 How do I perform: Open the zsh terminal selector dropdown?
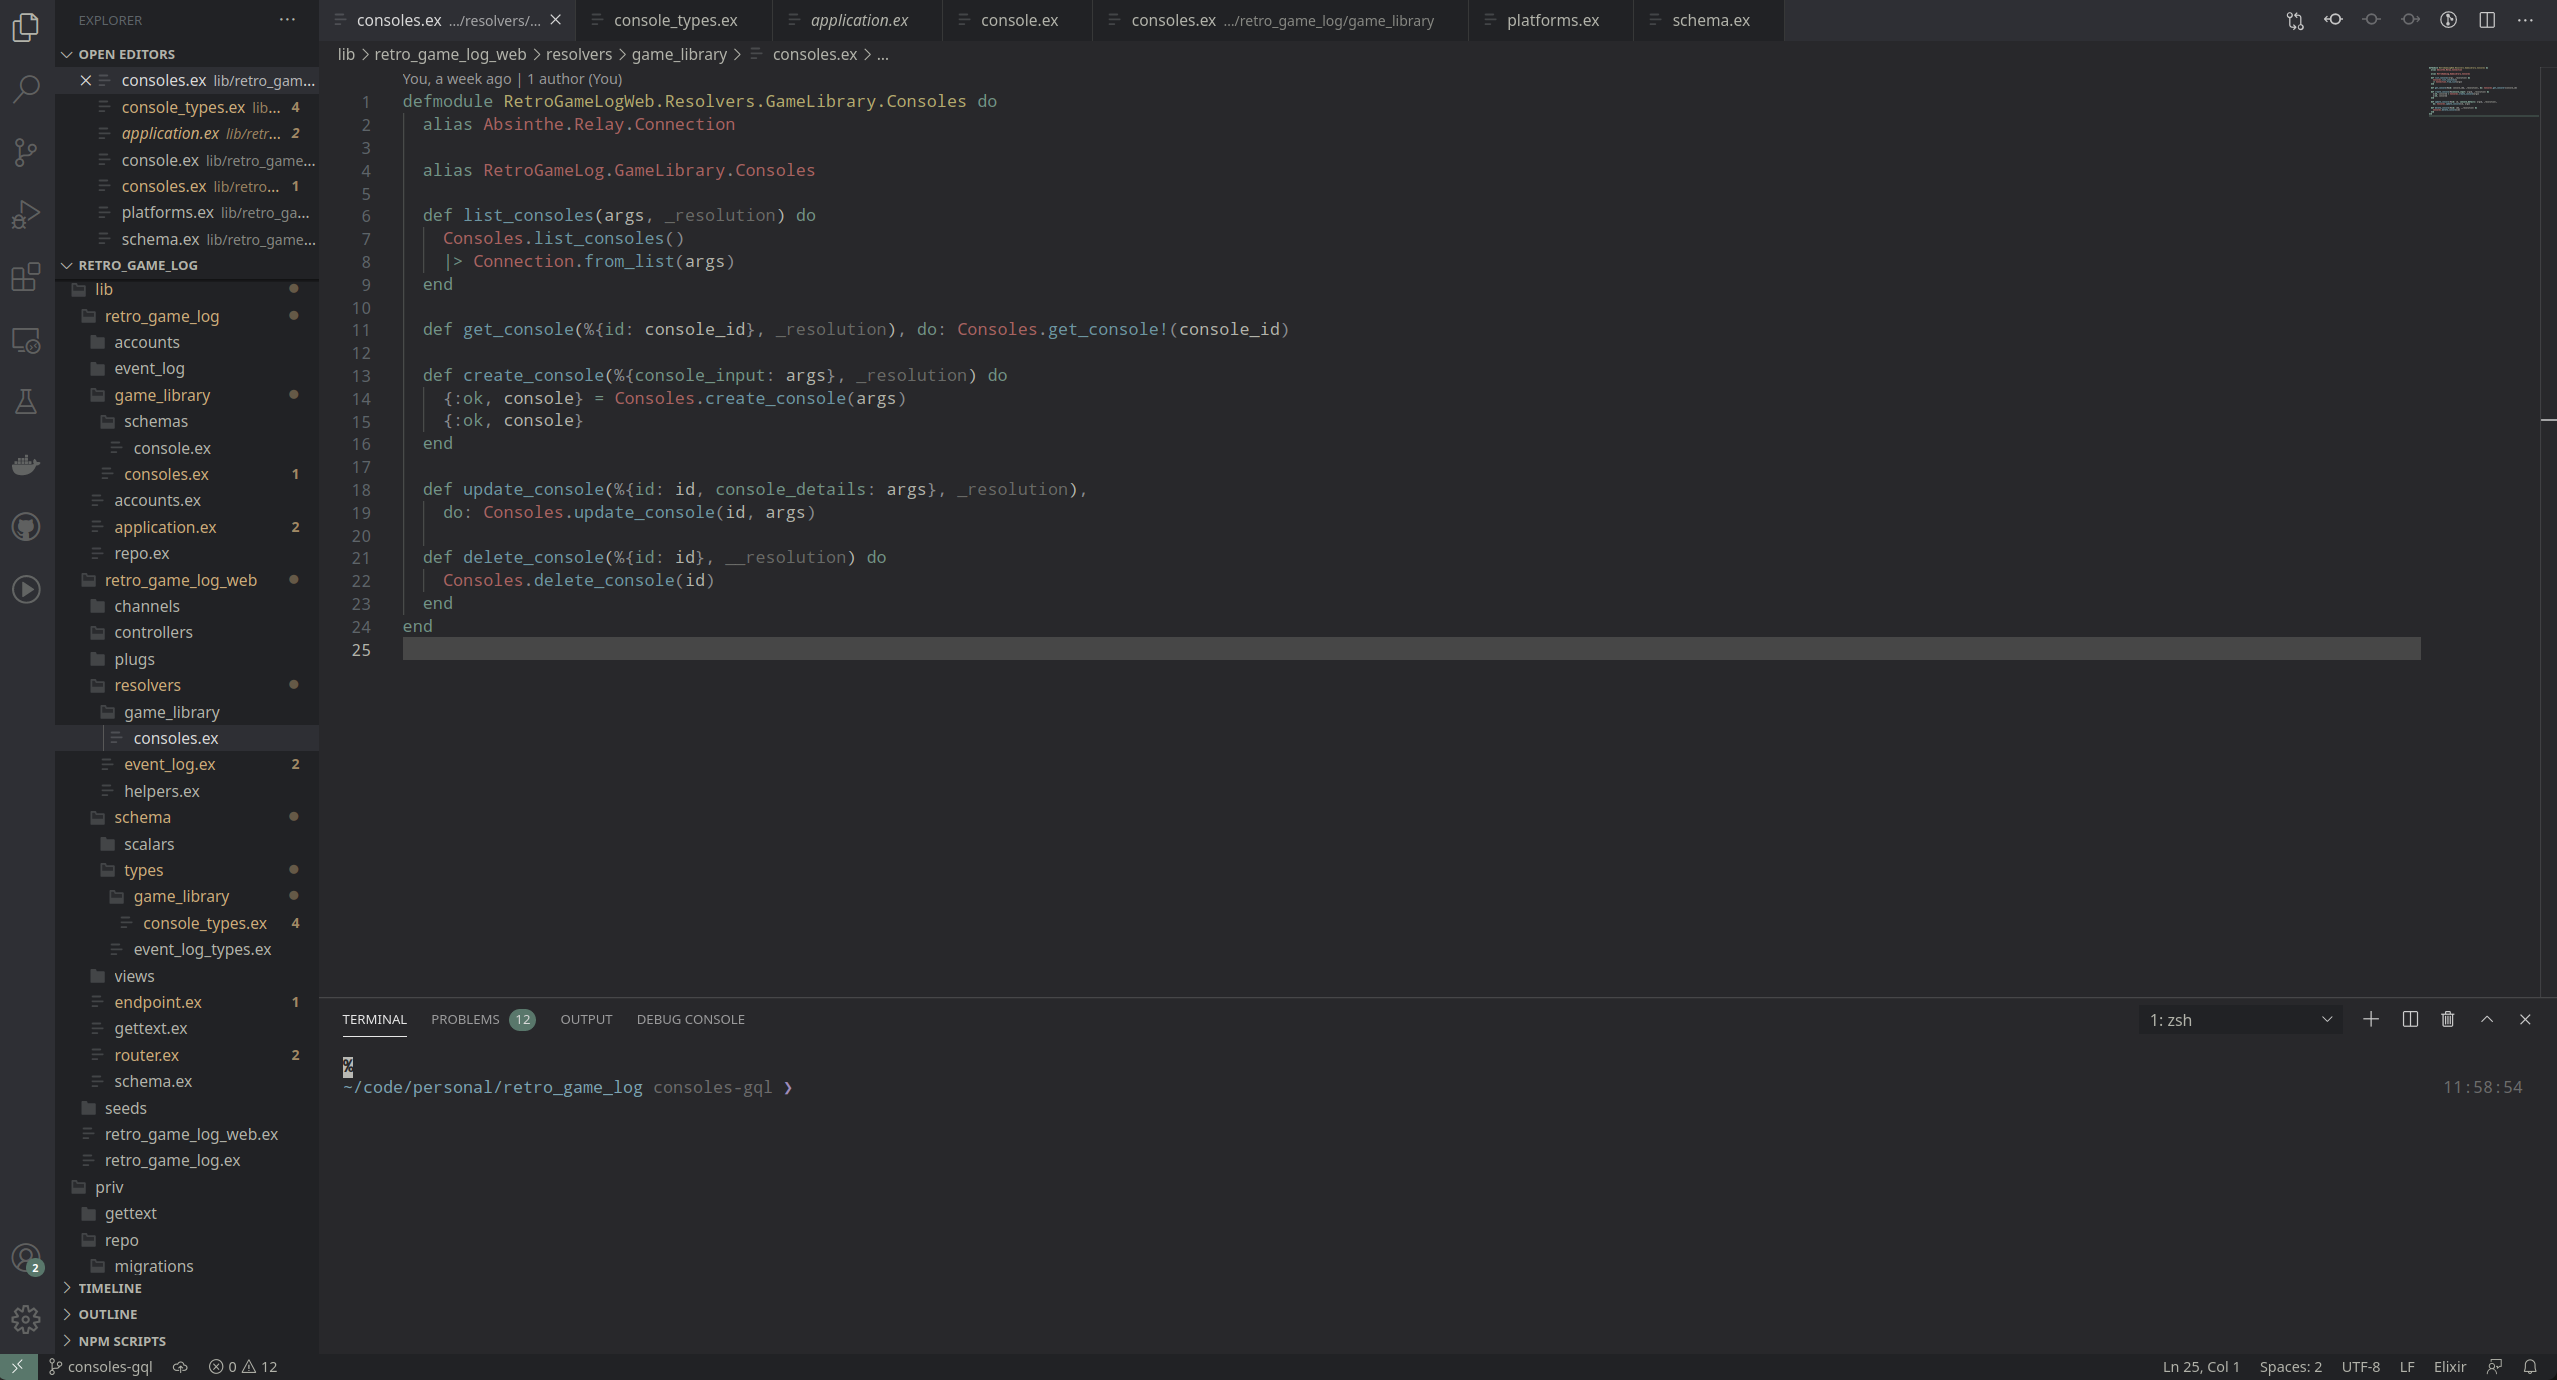tap(2240, 1019)
